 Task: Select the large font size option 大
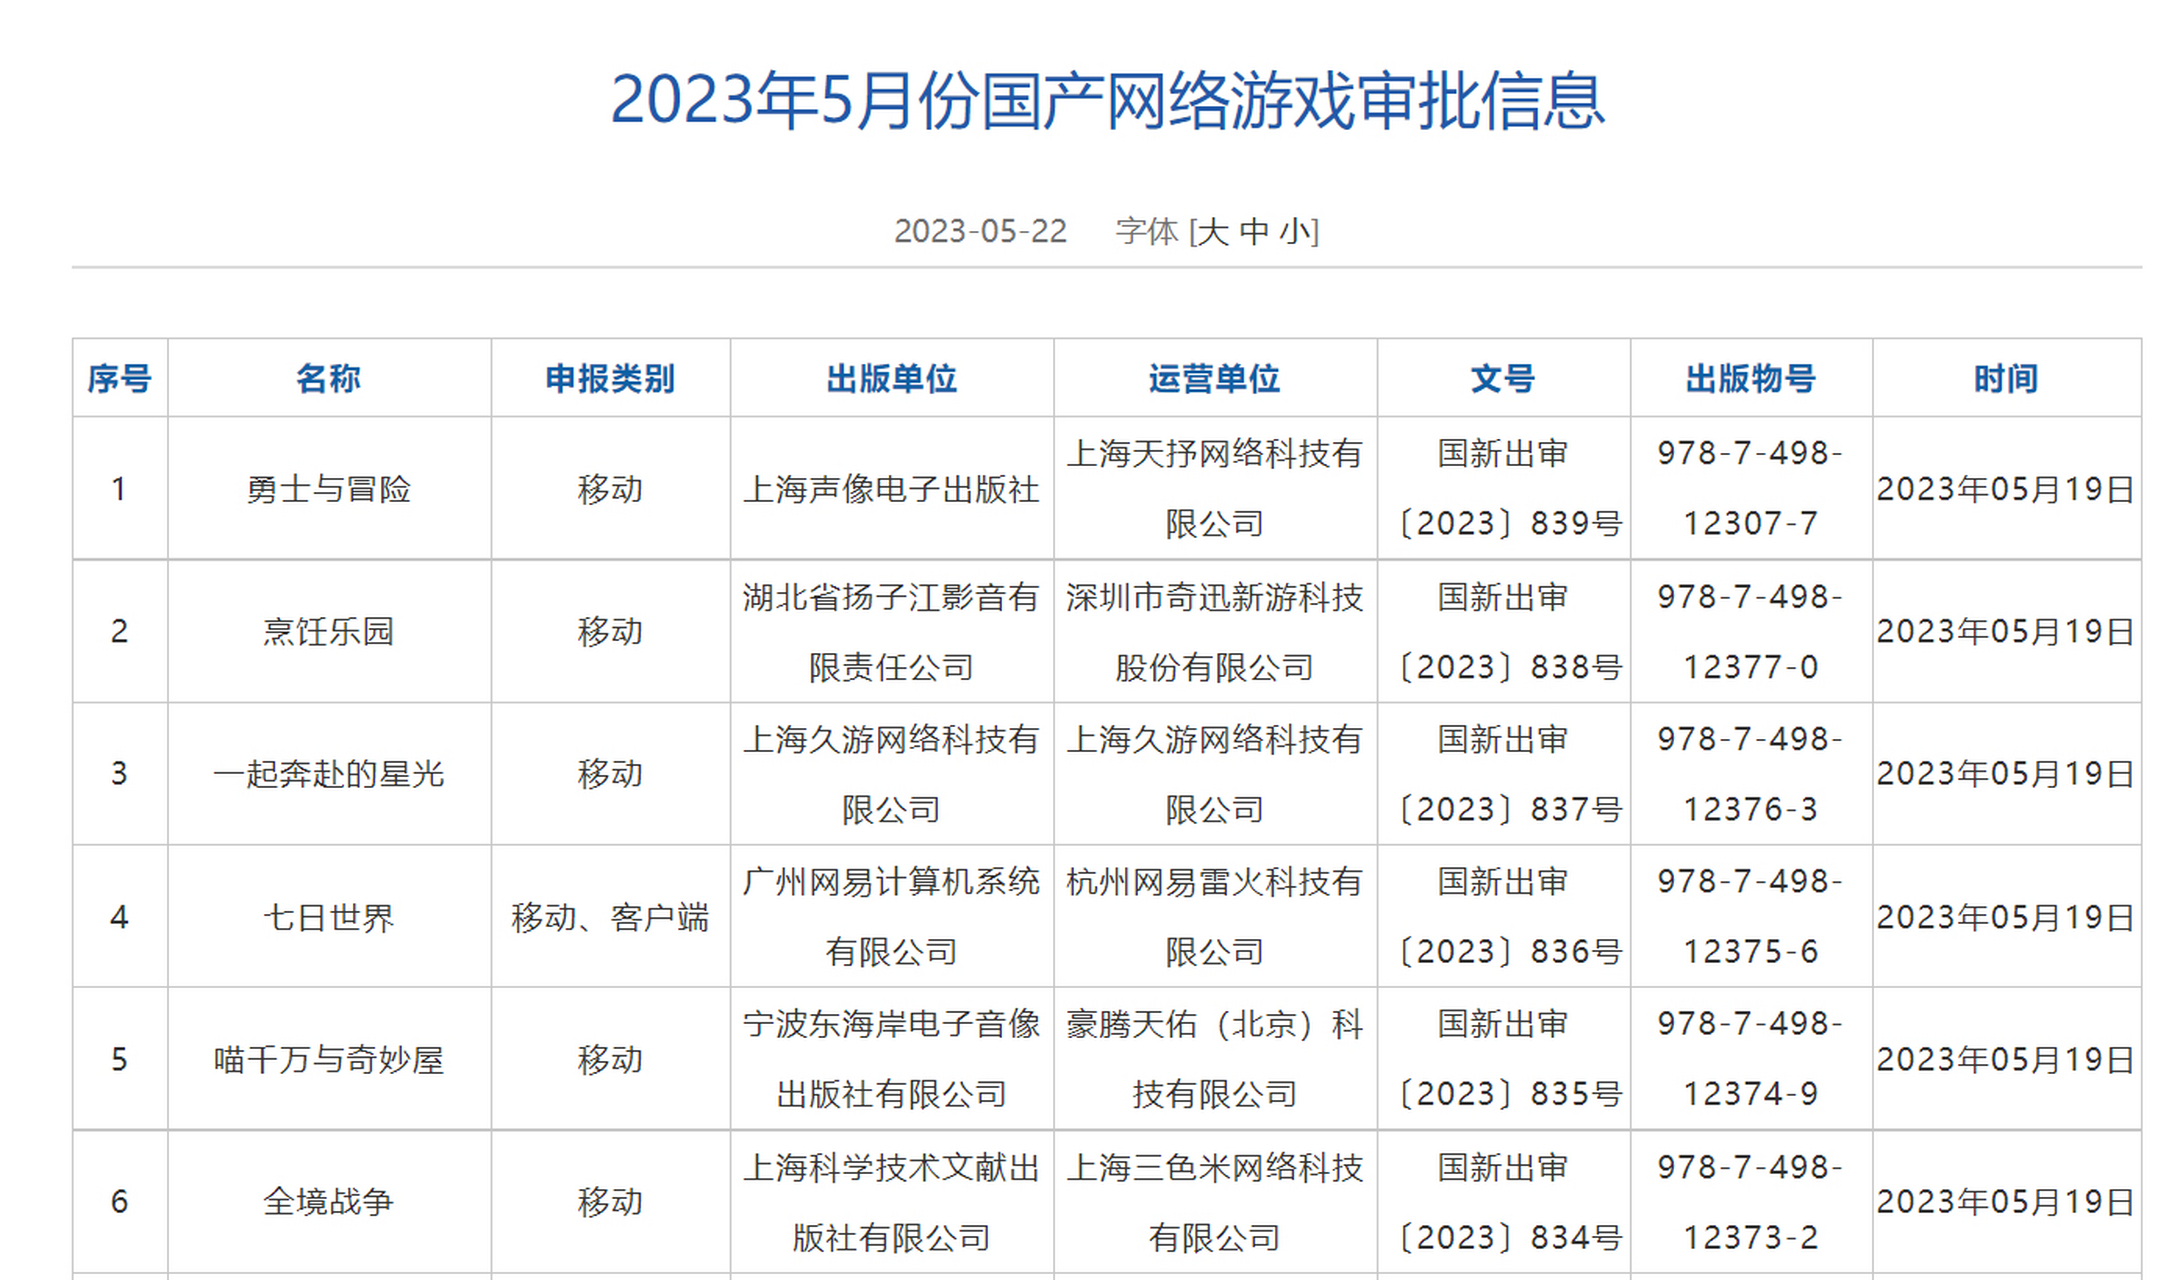tap(1213, 232)
